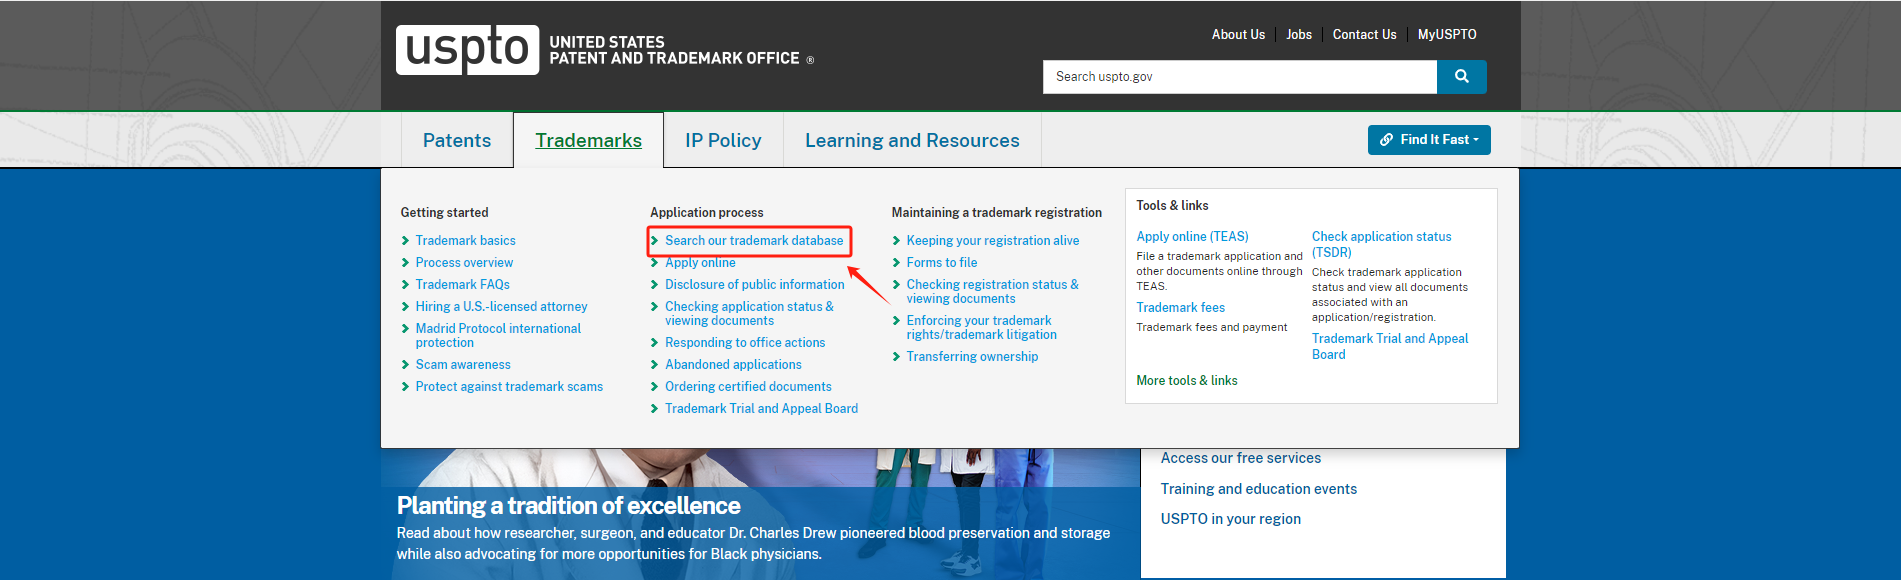This screenshot has height=580, width=1901.
Task: Open MyUSPTO link
Action: click(x=1447, y=34)
